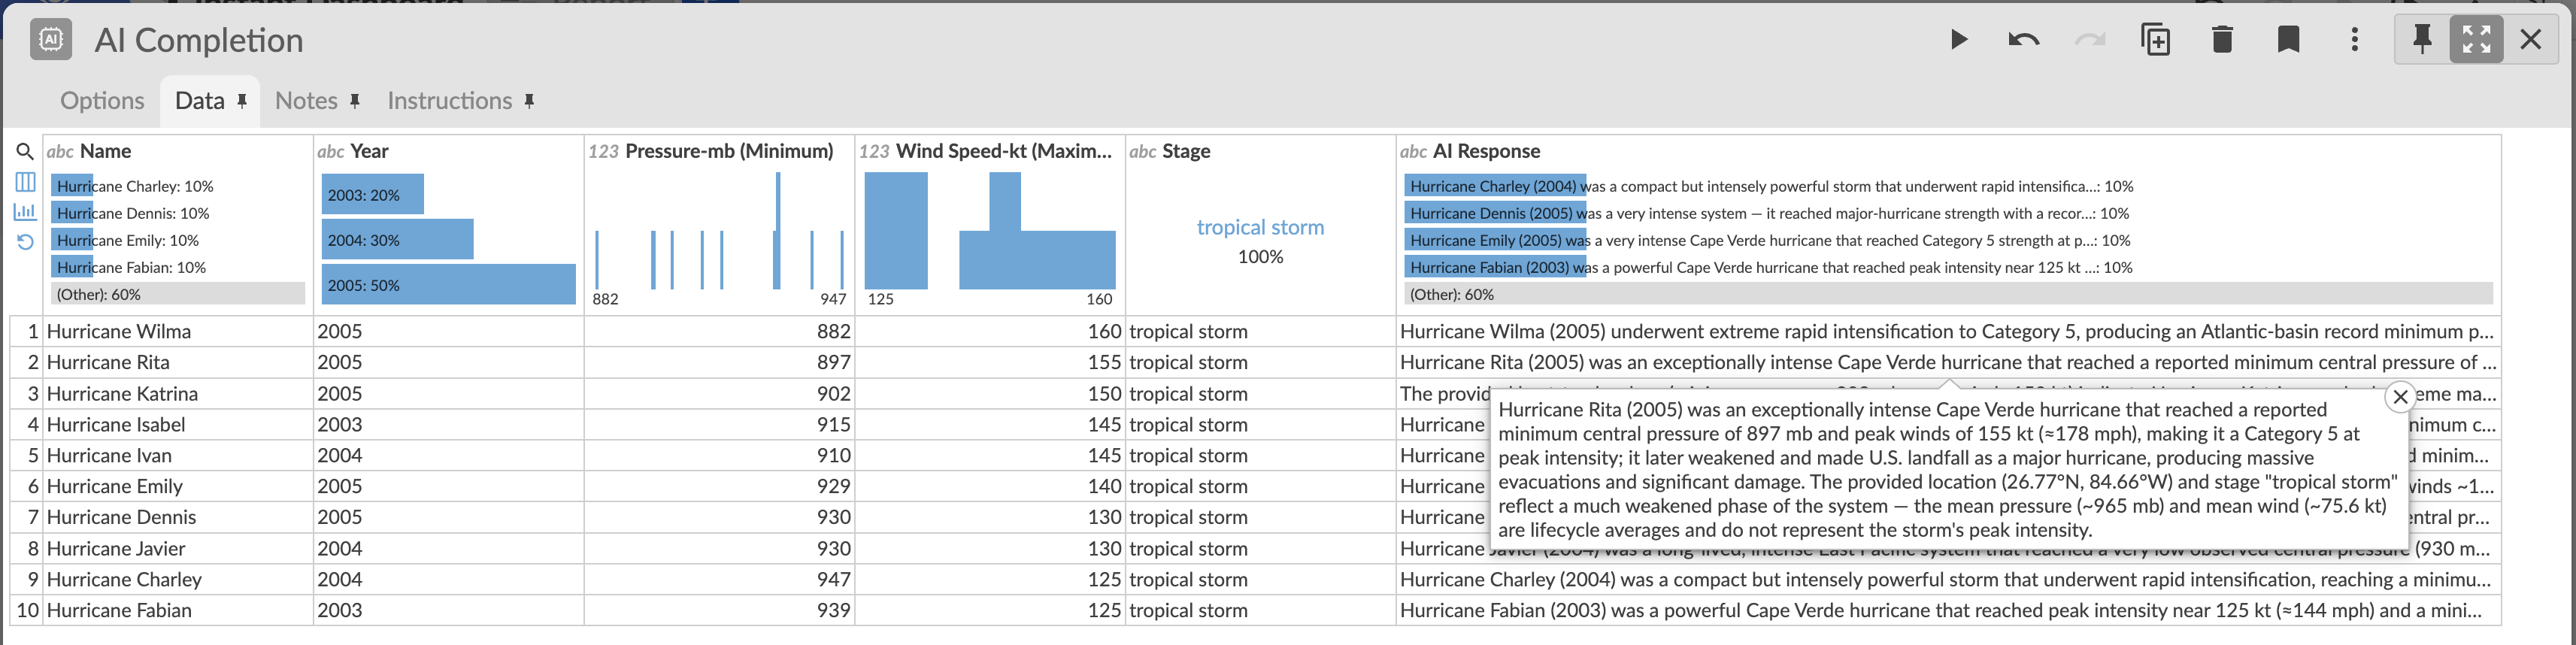Filter by the 2005: 50% bar
2576x645 pixels.
448,285
